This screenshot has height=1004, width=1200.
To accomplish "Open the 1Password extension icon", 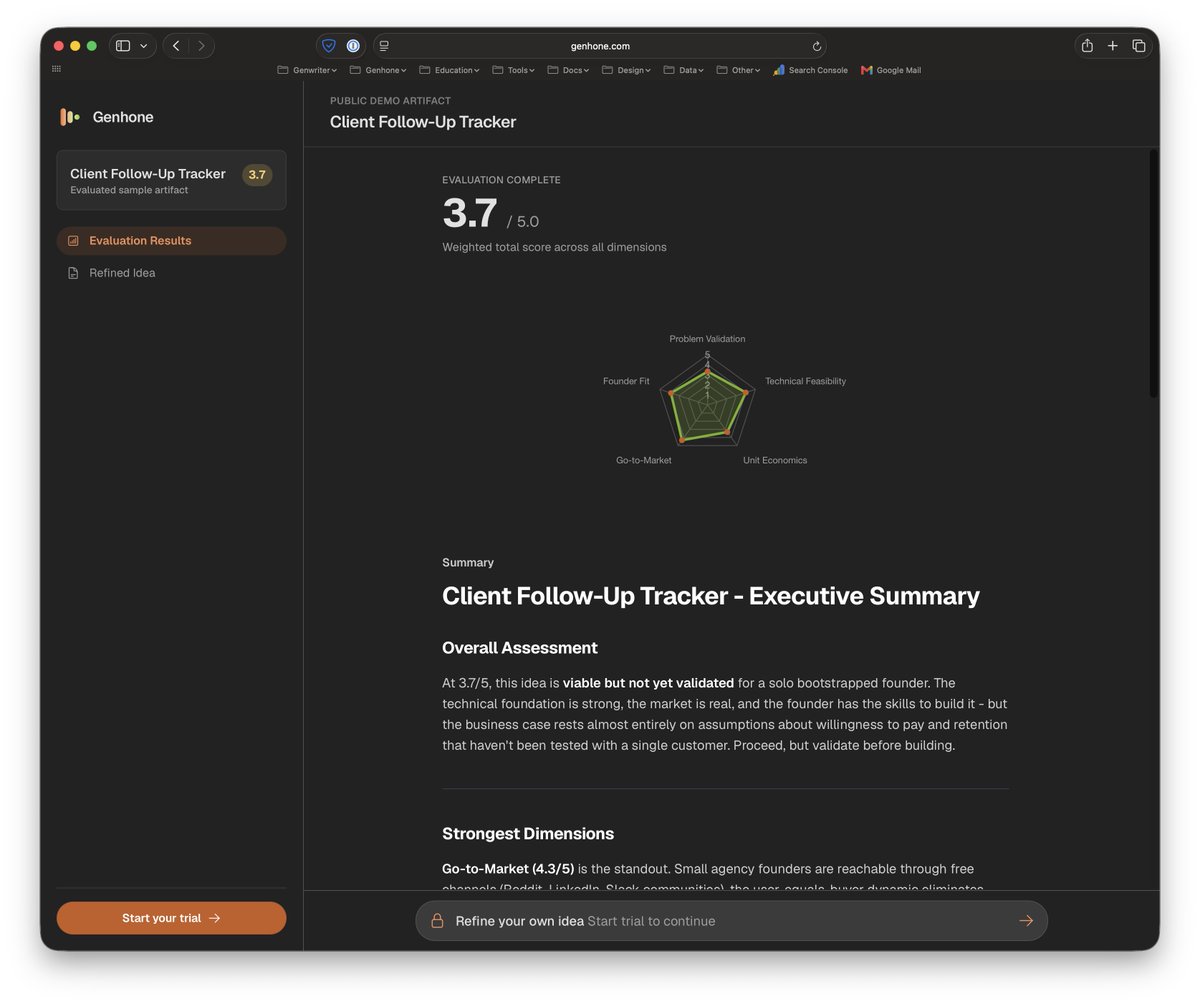I will (x=353, y=46).
